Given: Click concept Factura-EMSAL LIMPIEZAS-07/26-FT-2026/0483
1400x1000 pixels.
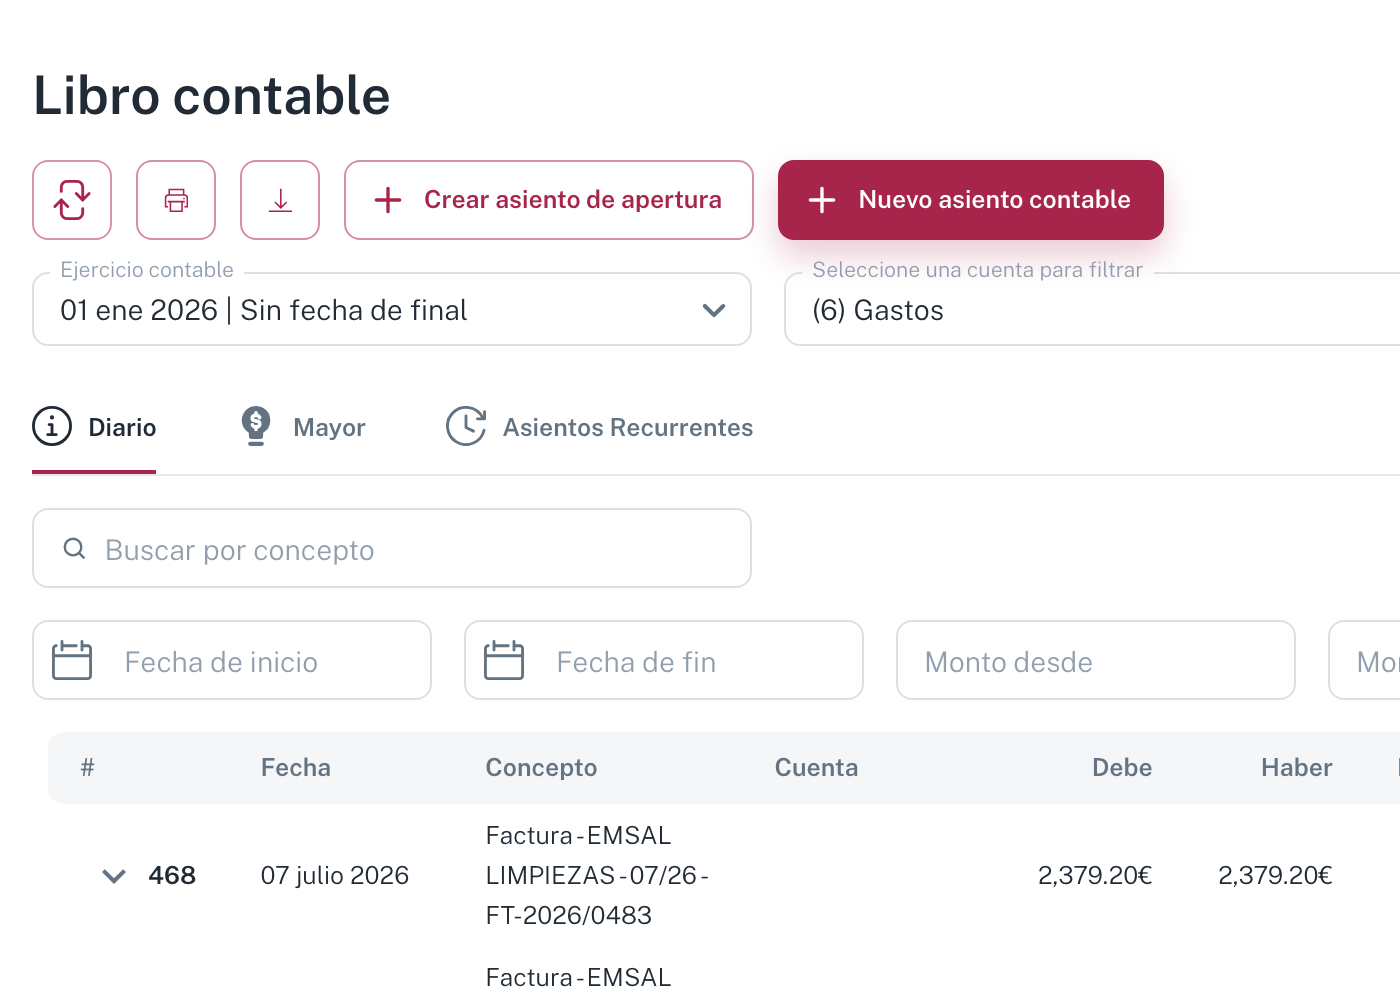Looking at the screenshot, I should click(x=597, y=876).
